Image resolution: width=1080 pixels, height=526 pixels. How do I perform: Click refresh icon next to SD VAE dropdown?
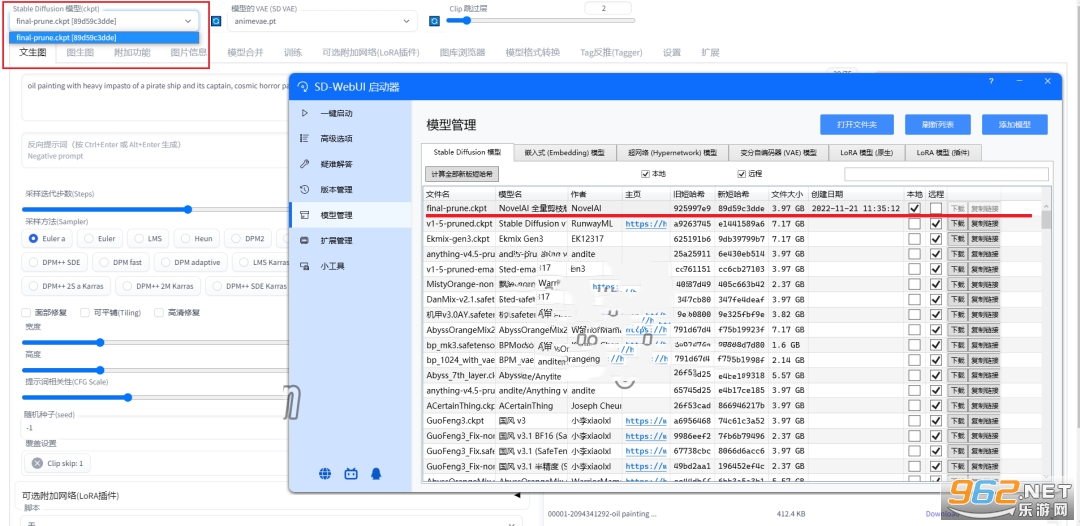(435, 21)
